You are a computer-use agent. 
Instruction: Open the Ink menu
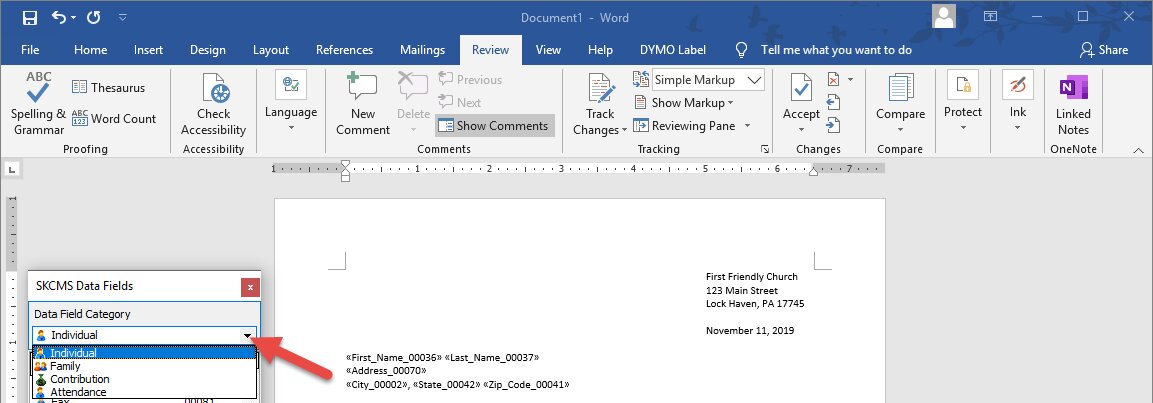pyautogui.click(x=1018, y=102)
